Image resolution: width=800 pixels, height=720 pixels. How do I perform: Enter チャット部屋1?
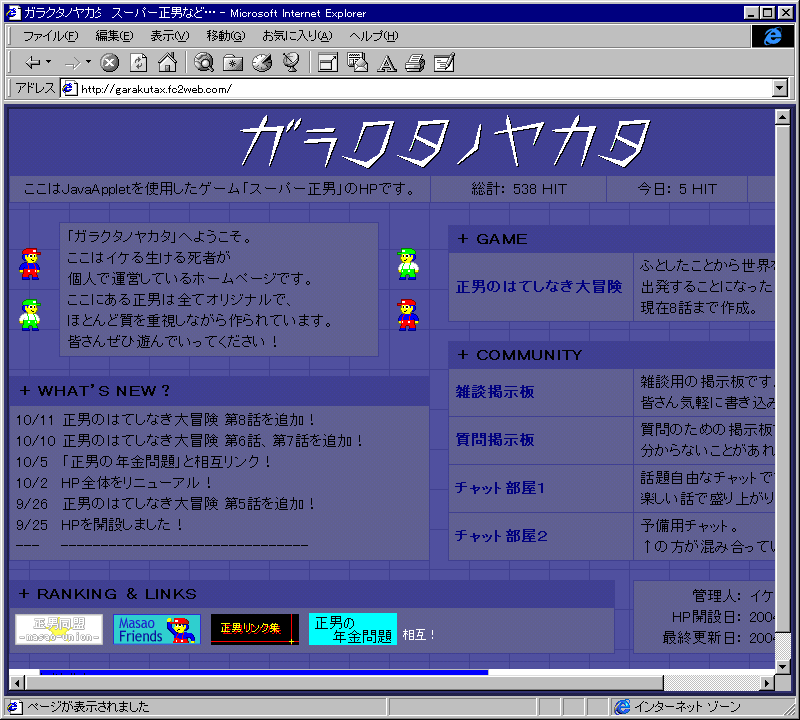[500, 488]
